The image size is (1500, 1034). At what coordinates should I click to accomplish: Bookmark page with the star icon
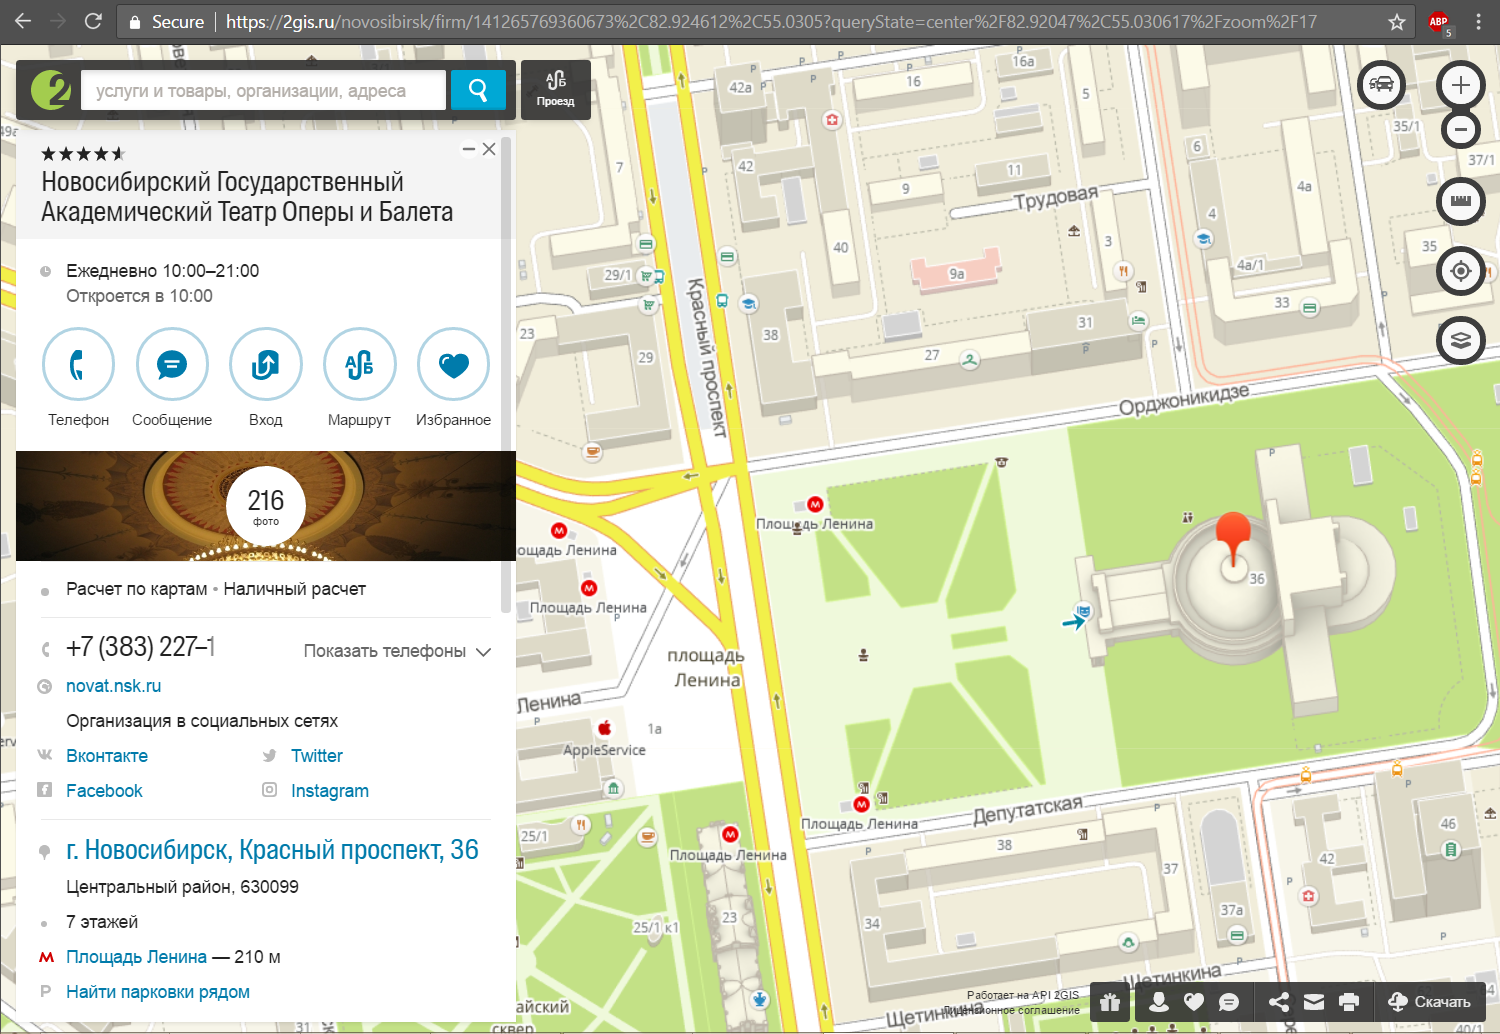click(1397, 22)
